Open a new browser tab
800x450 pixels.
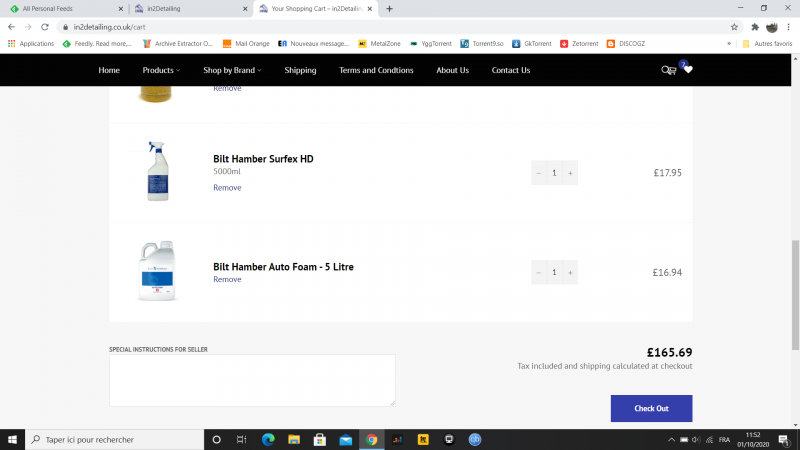click(x=389, y=9)
